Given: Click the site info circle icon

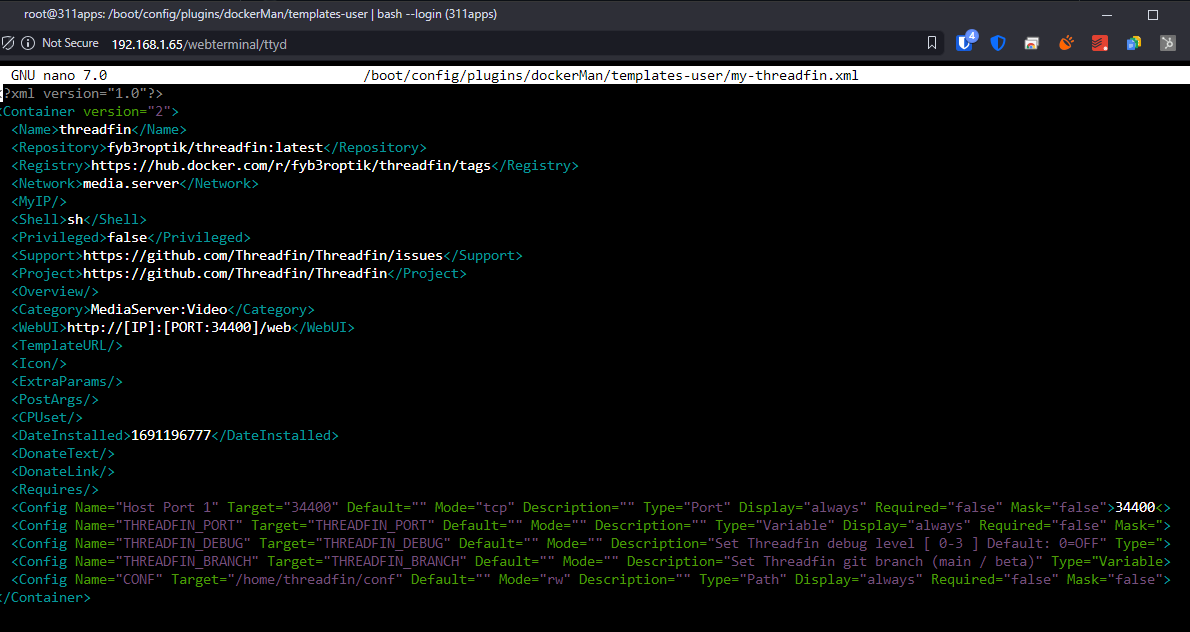Looking at the screenshot, I should [x=27, y=43].
